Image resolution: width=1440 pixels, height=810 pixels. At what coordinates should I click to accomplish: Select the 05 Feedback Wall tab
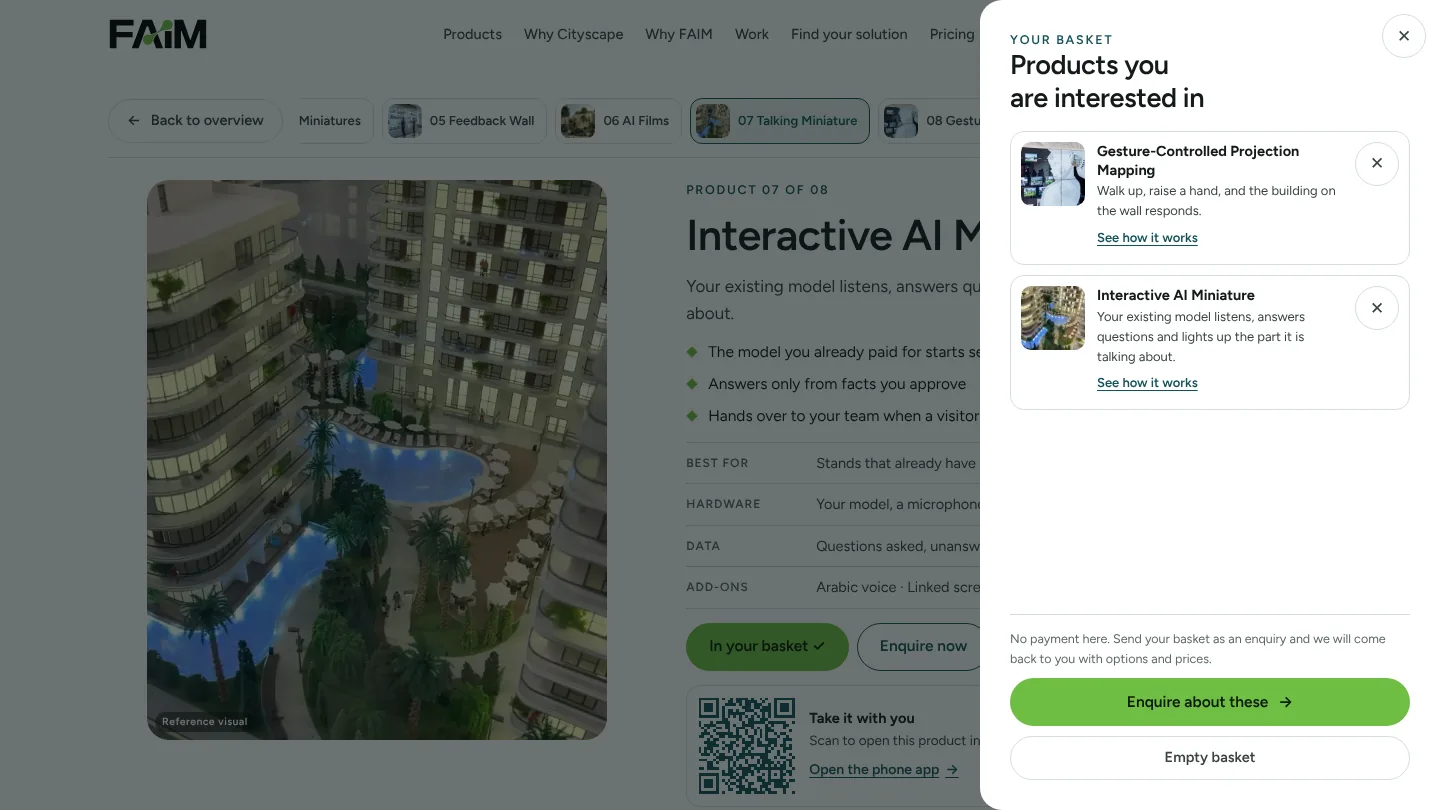point(464,121)
